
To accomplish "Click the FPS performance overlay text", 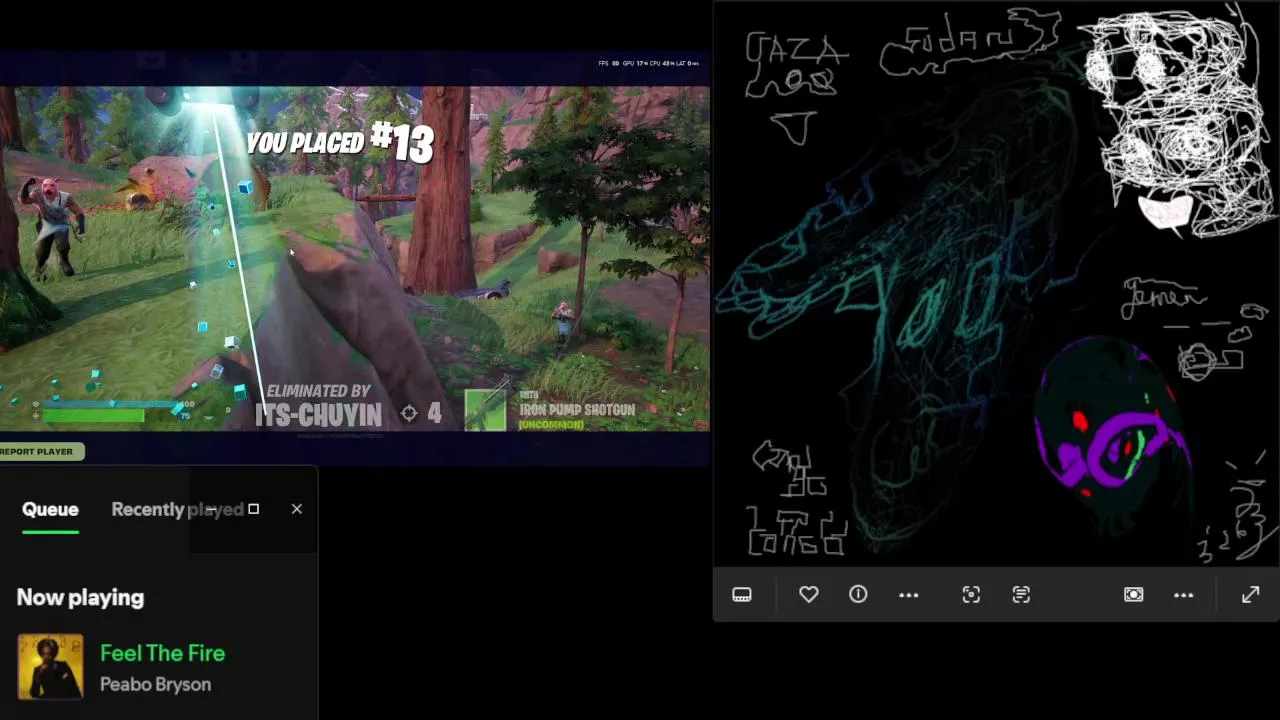I will [648, 63].
